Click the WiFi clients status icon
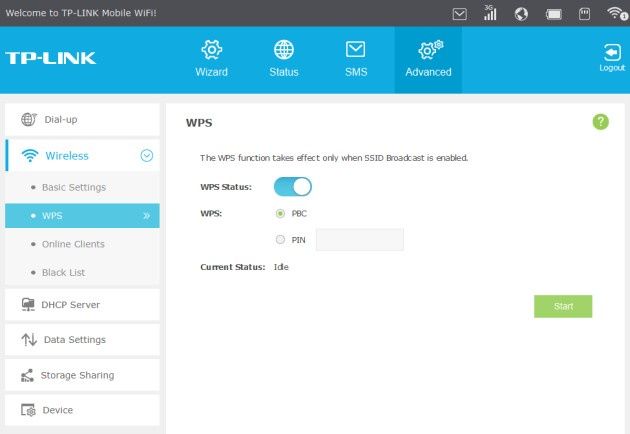 tap(618, 13)
